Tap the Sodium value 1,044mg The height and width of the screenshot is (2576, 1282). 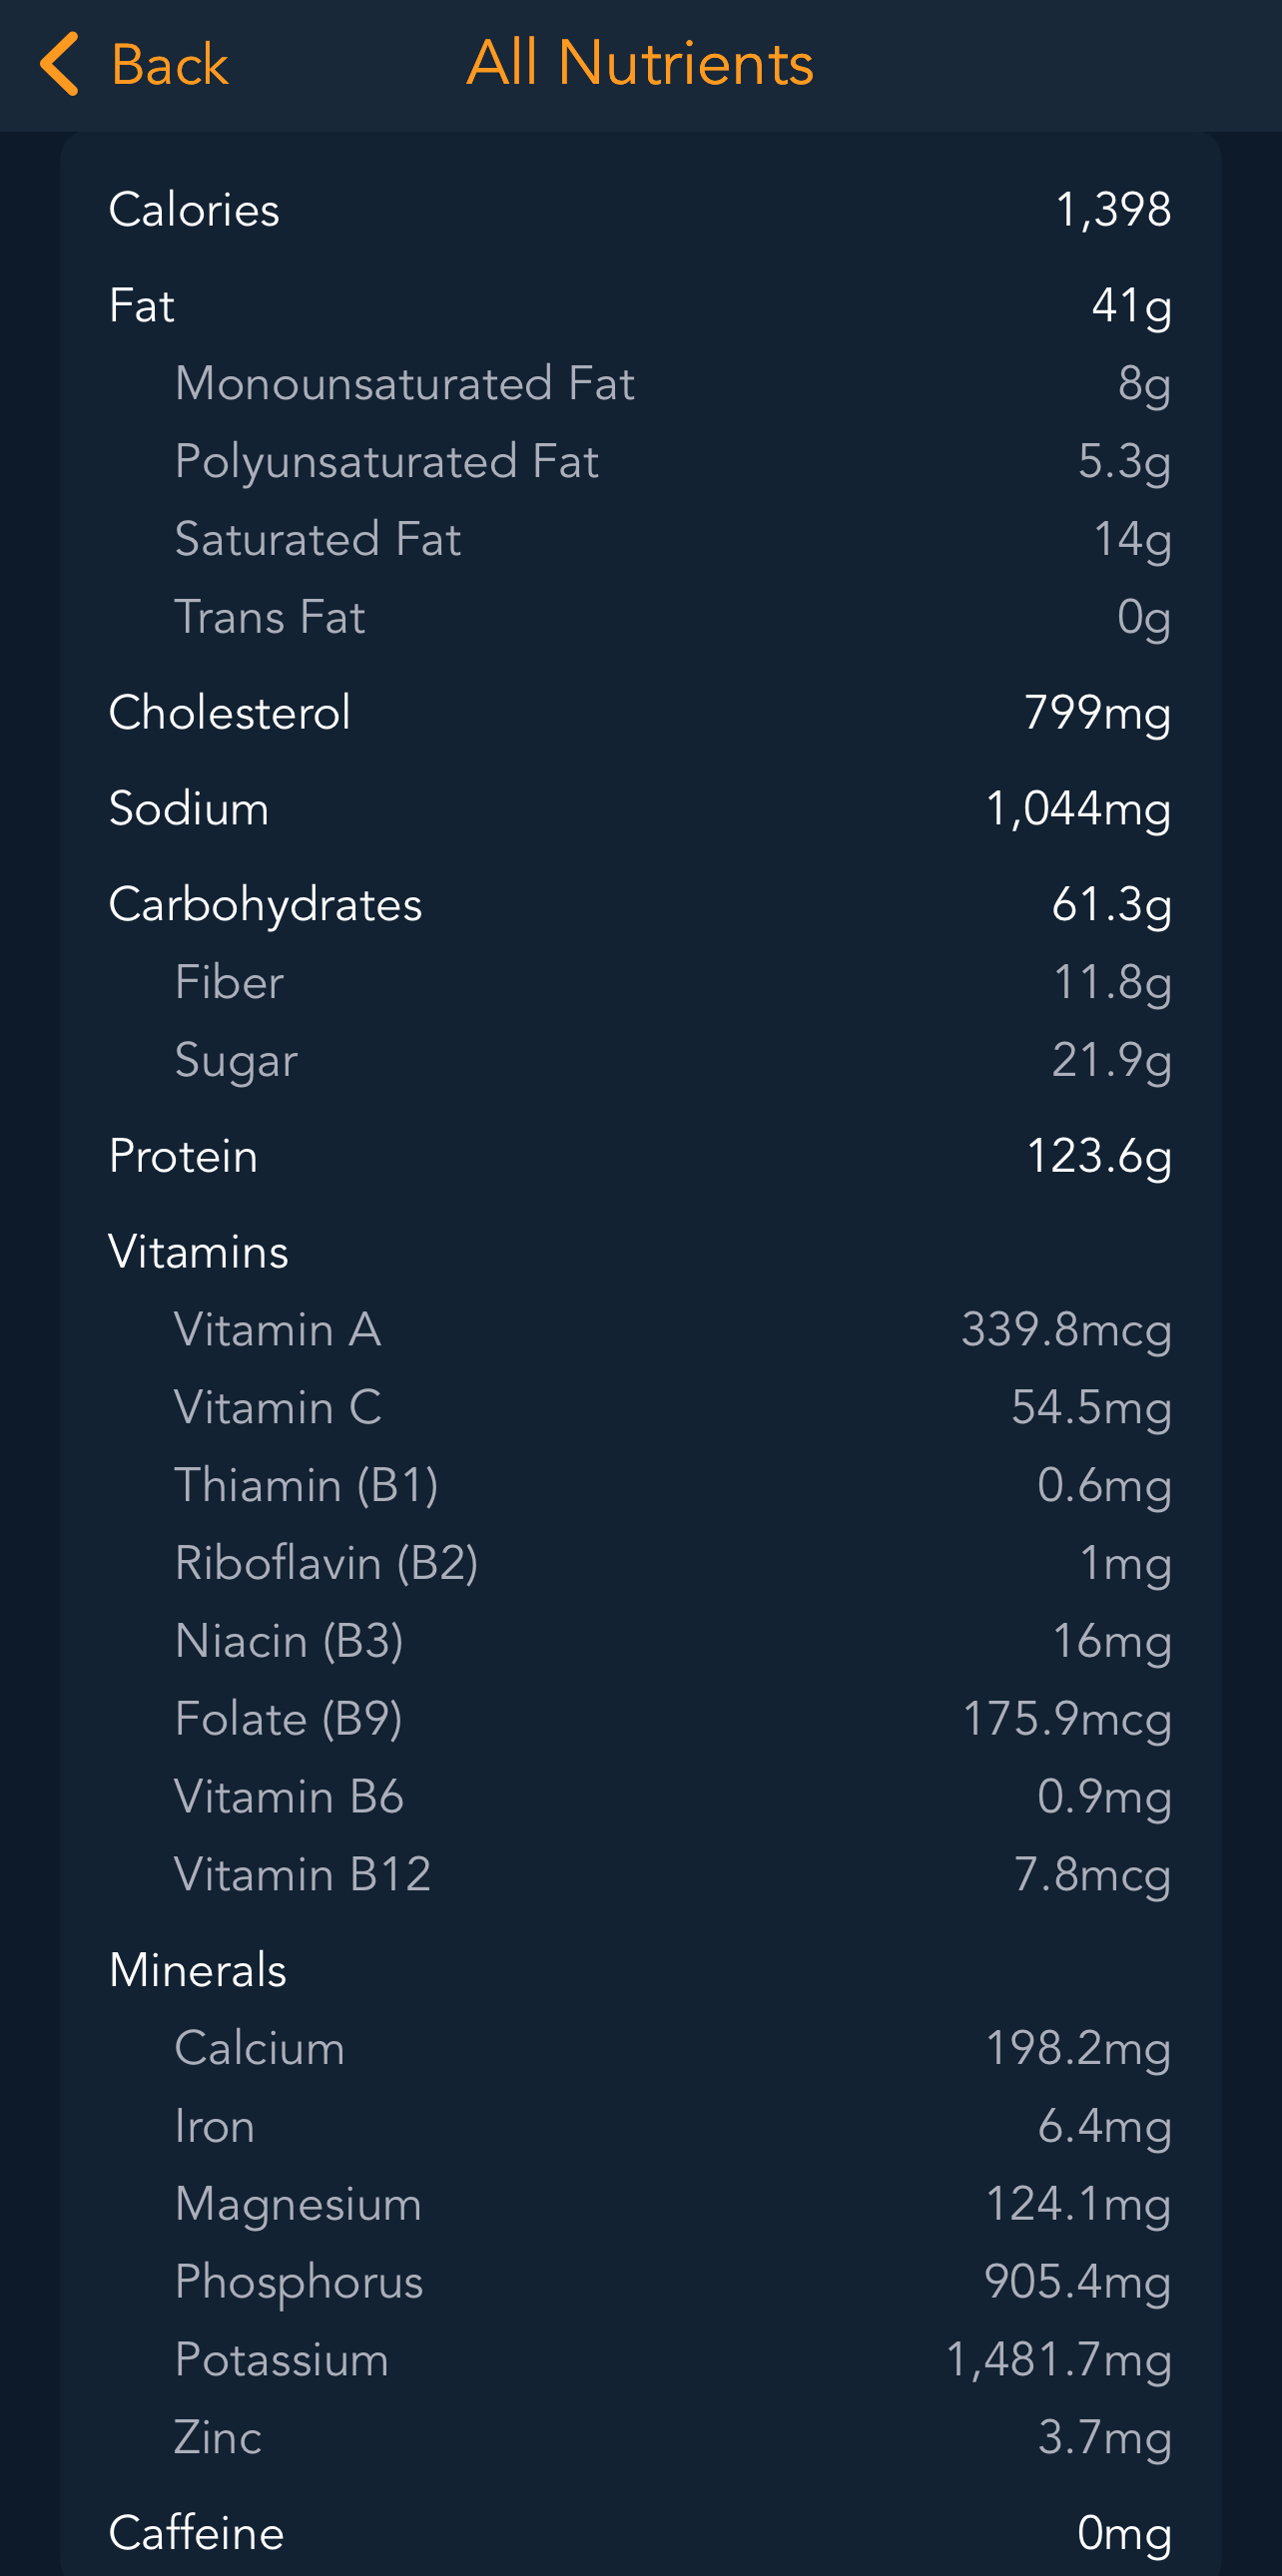point(1077,809)
